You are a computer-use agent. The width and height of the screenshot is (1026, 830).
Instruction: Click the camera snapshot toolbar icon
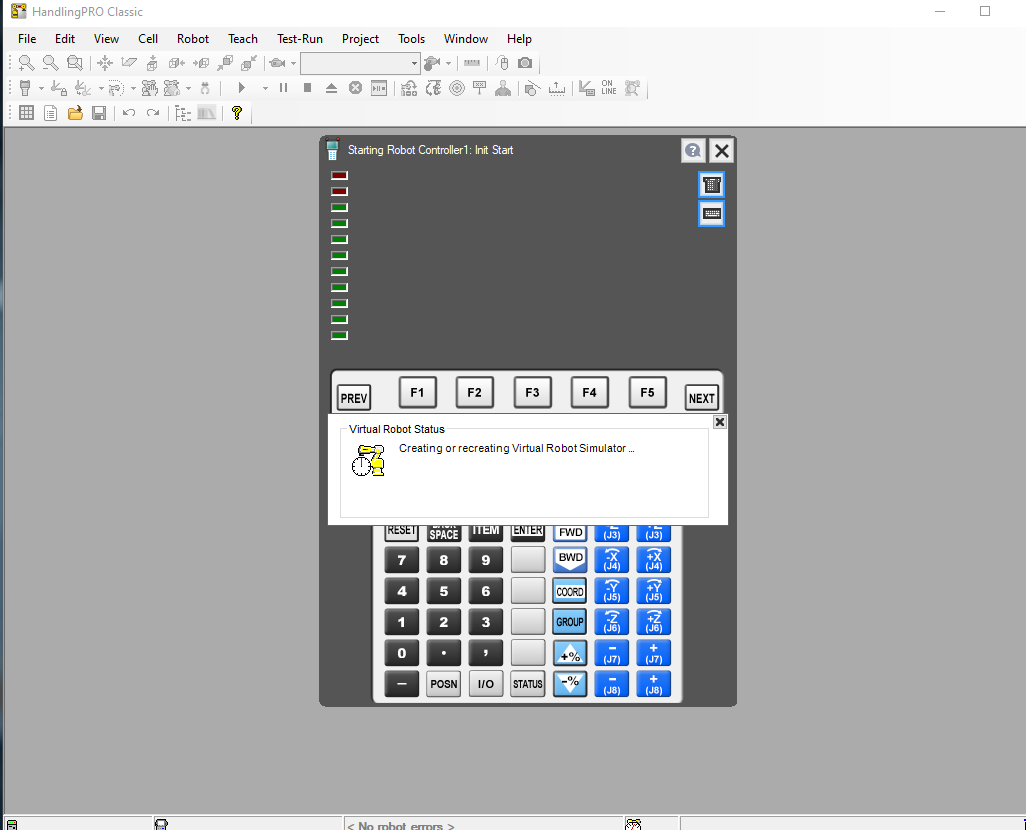point(525,63)
